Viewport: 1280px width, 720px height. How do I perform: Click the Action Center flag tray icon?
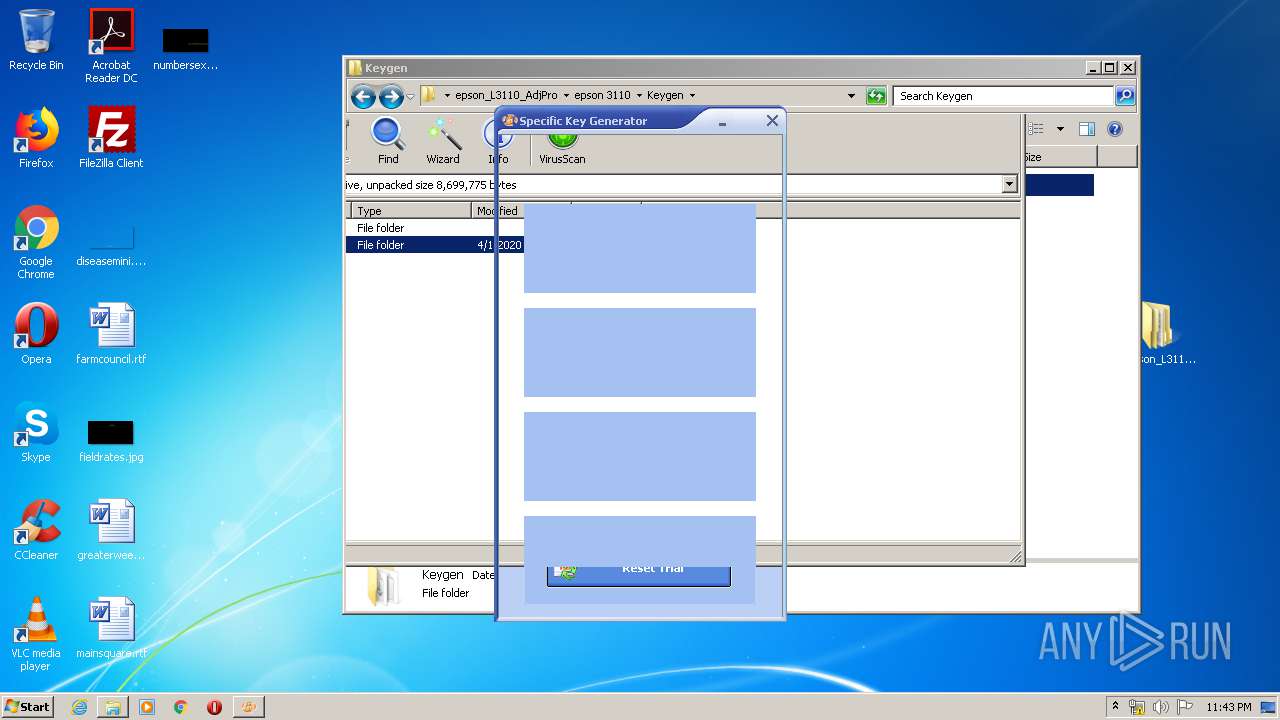[1184, 707]
